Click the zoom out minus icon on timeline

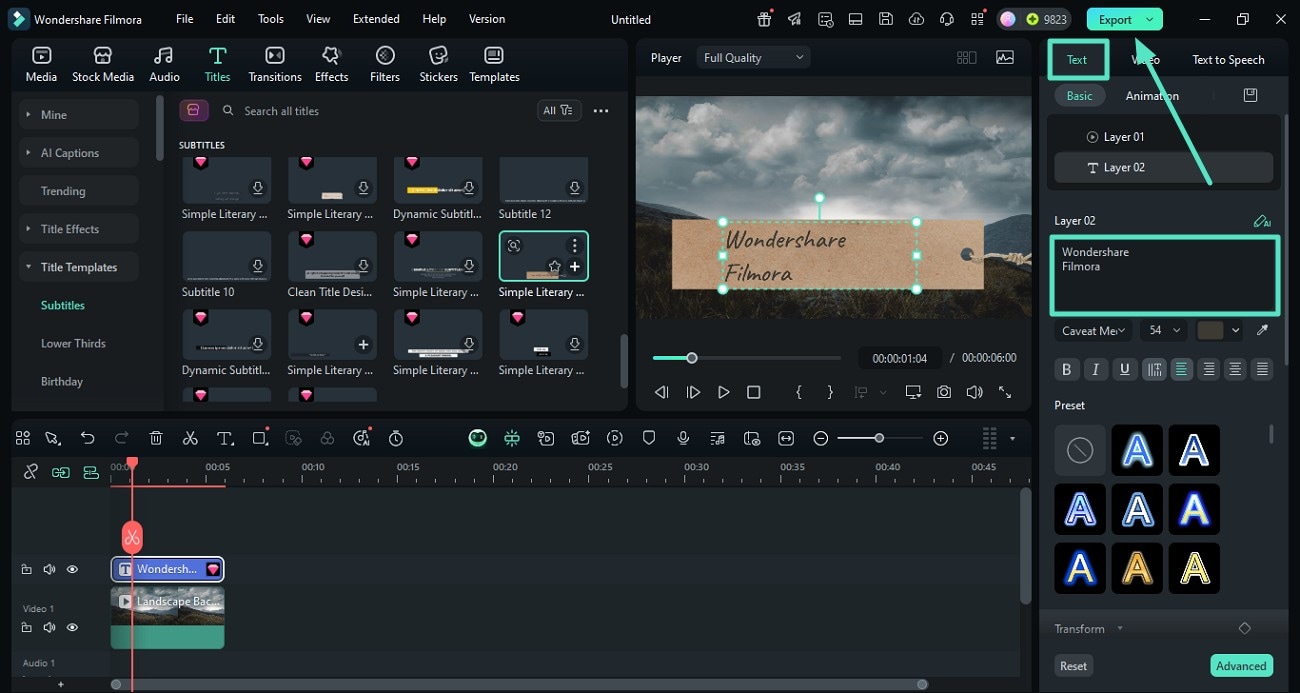tap(821, 438)
